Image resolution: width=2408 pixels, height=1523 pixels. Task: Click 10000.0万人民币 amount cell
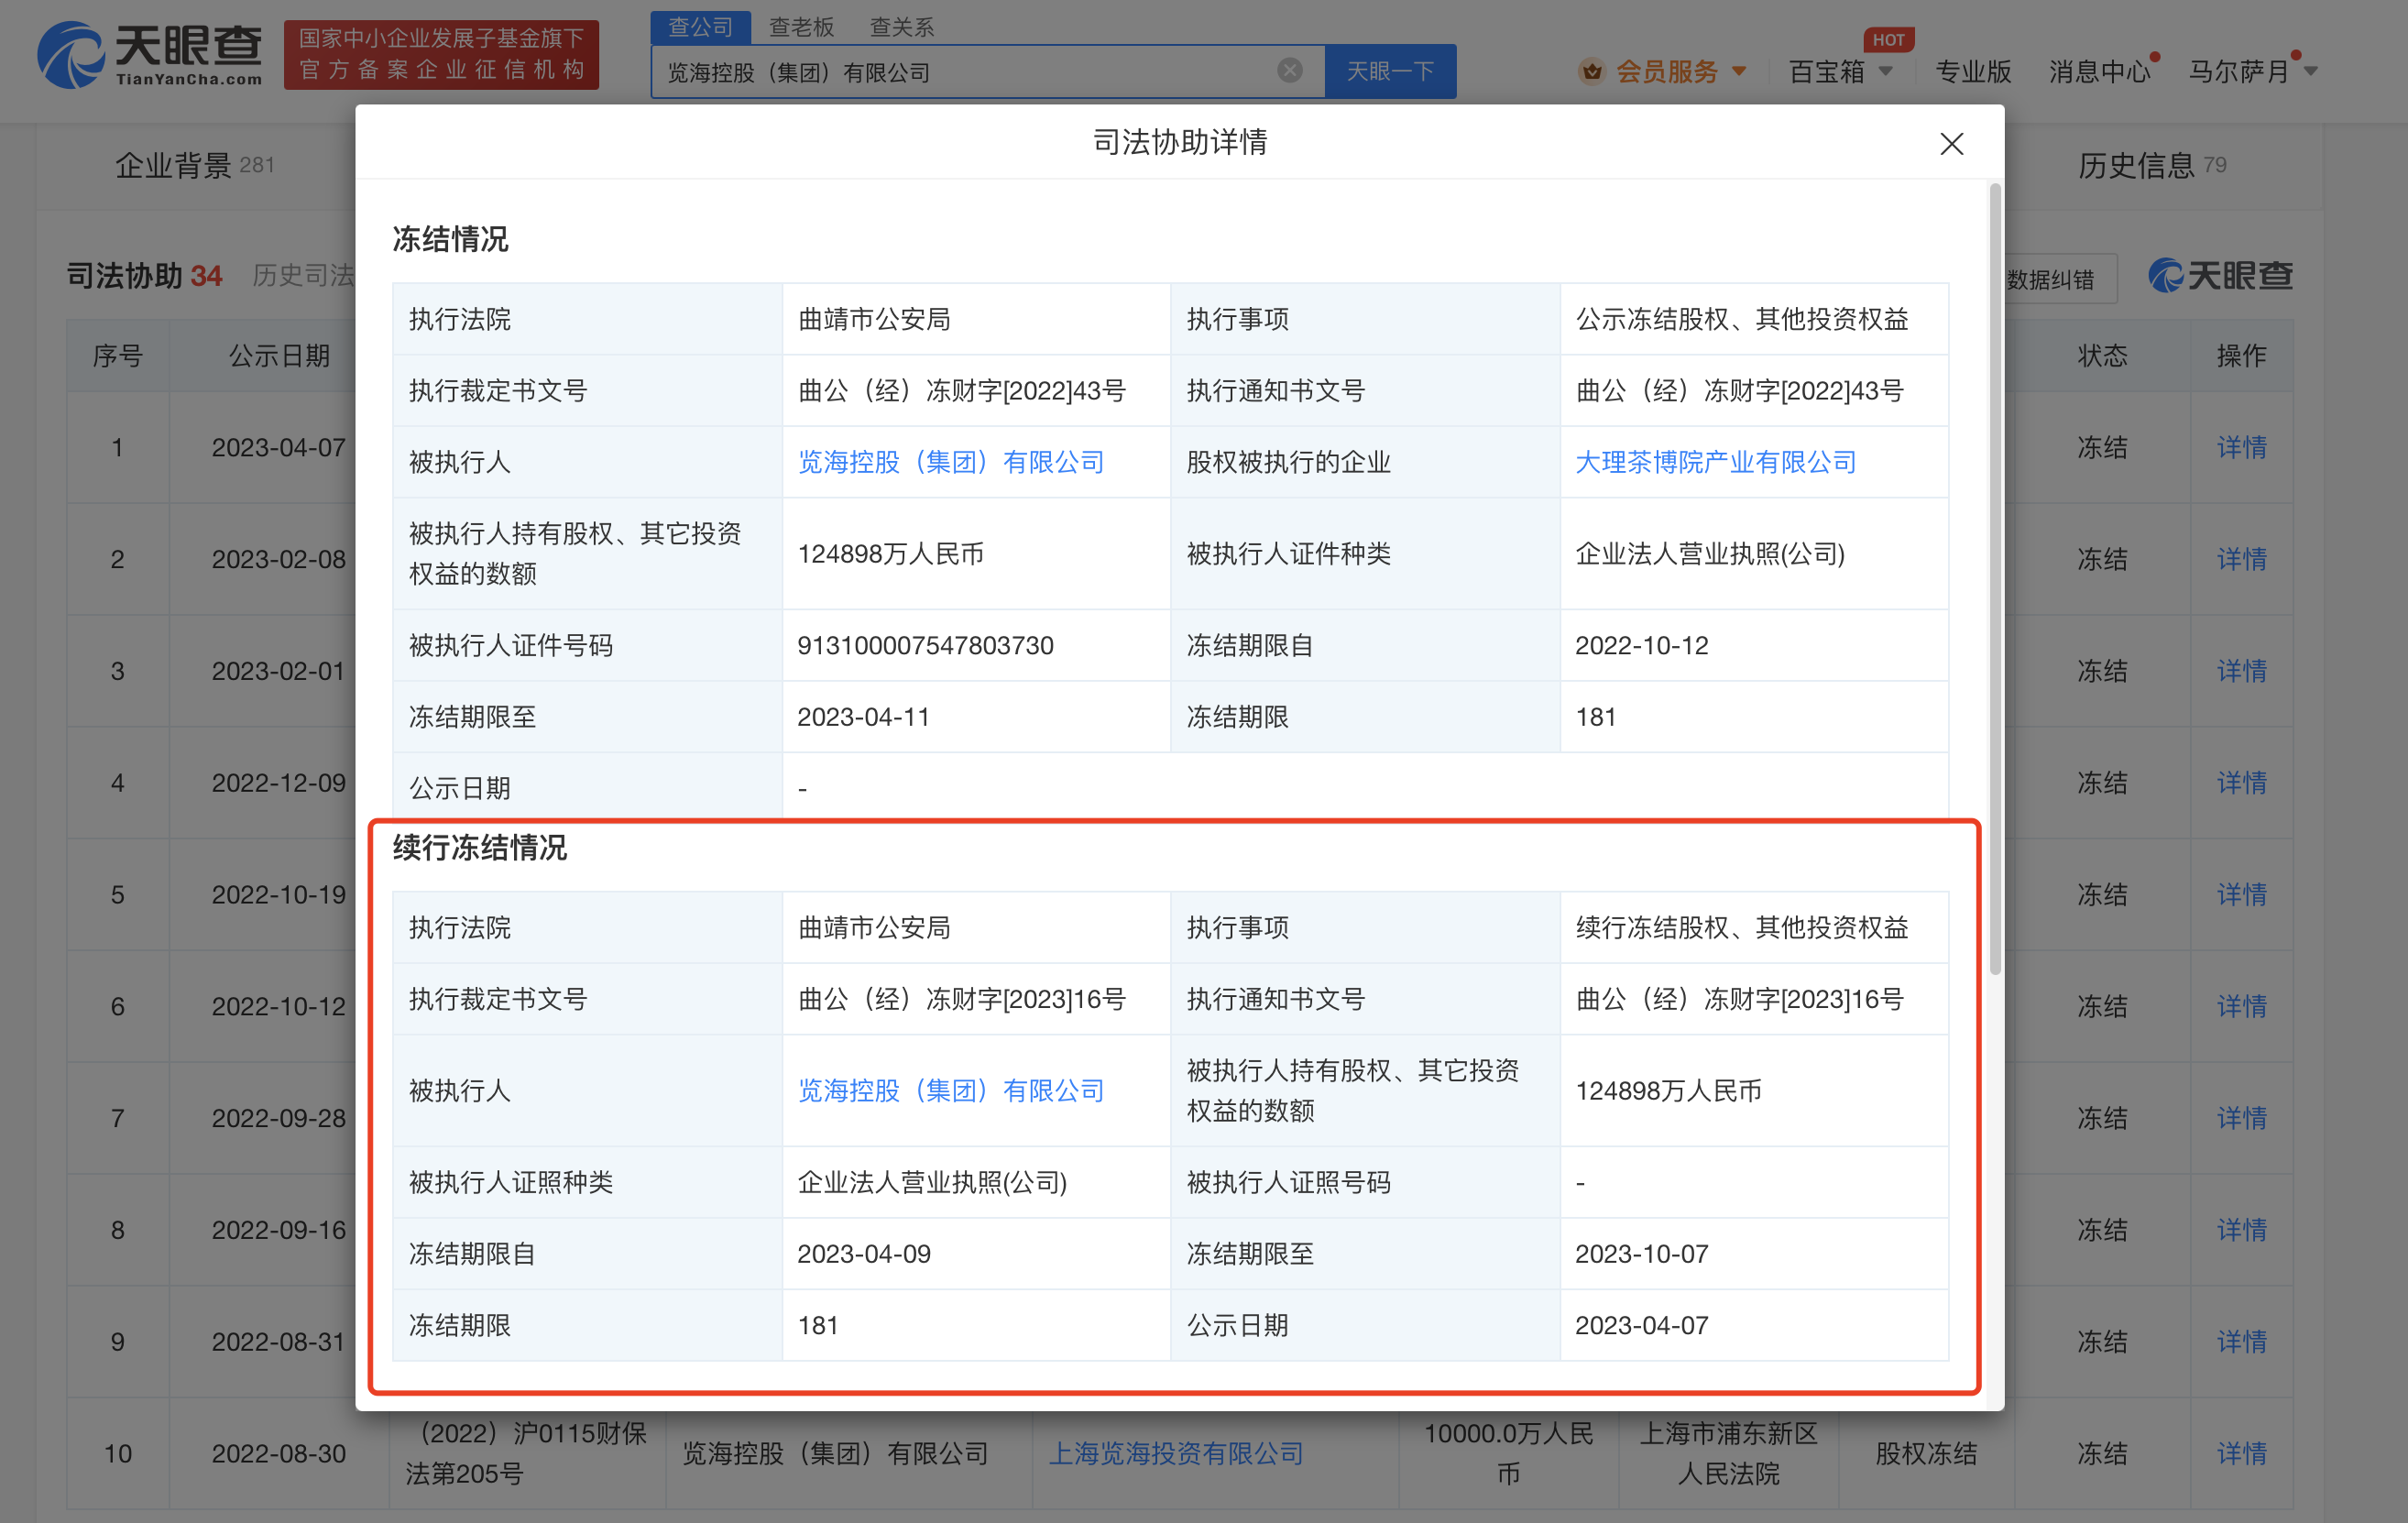1508,1453
